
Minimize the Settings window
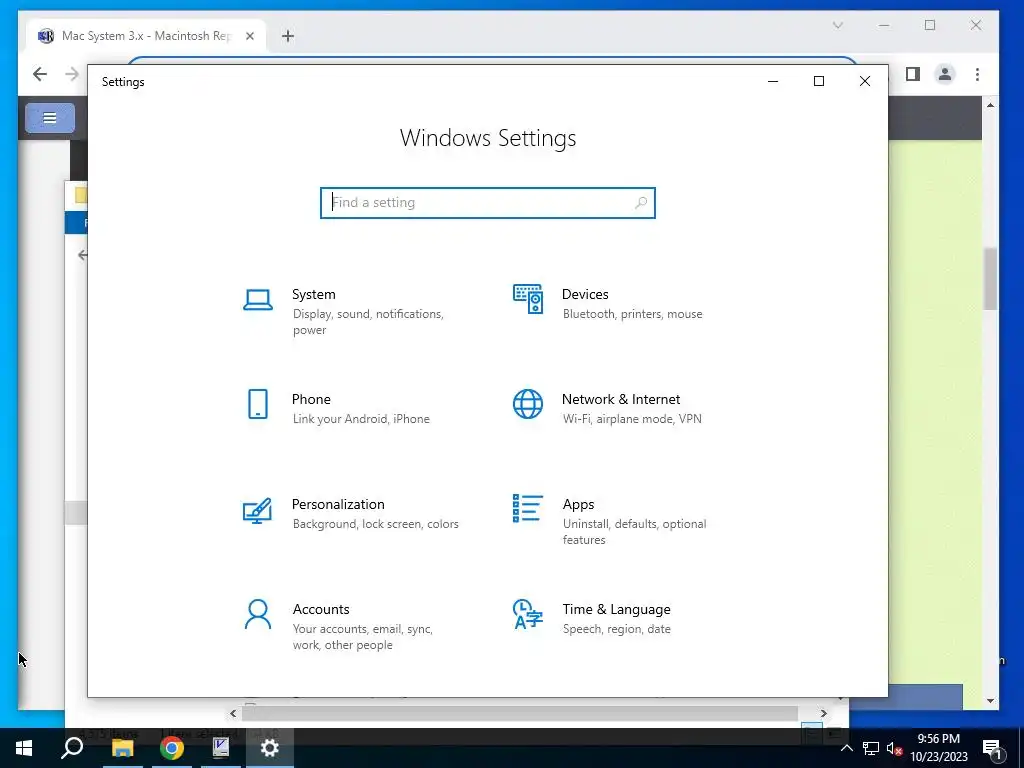(x=773, y=81)
